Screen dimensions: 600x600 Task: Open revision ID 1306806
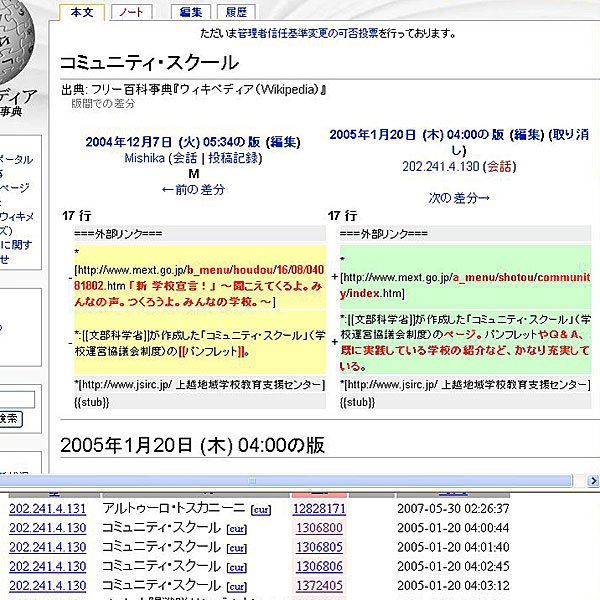(319, 566)
